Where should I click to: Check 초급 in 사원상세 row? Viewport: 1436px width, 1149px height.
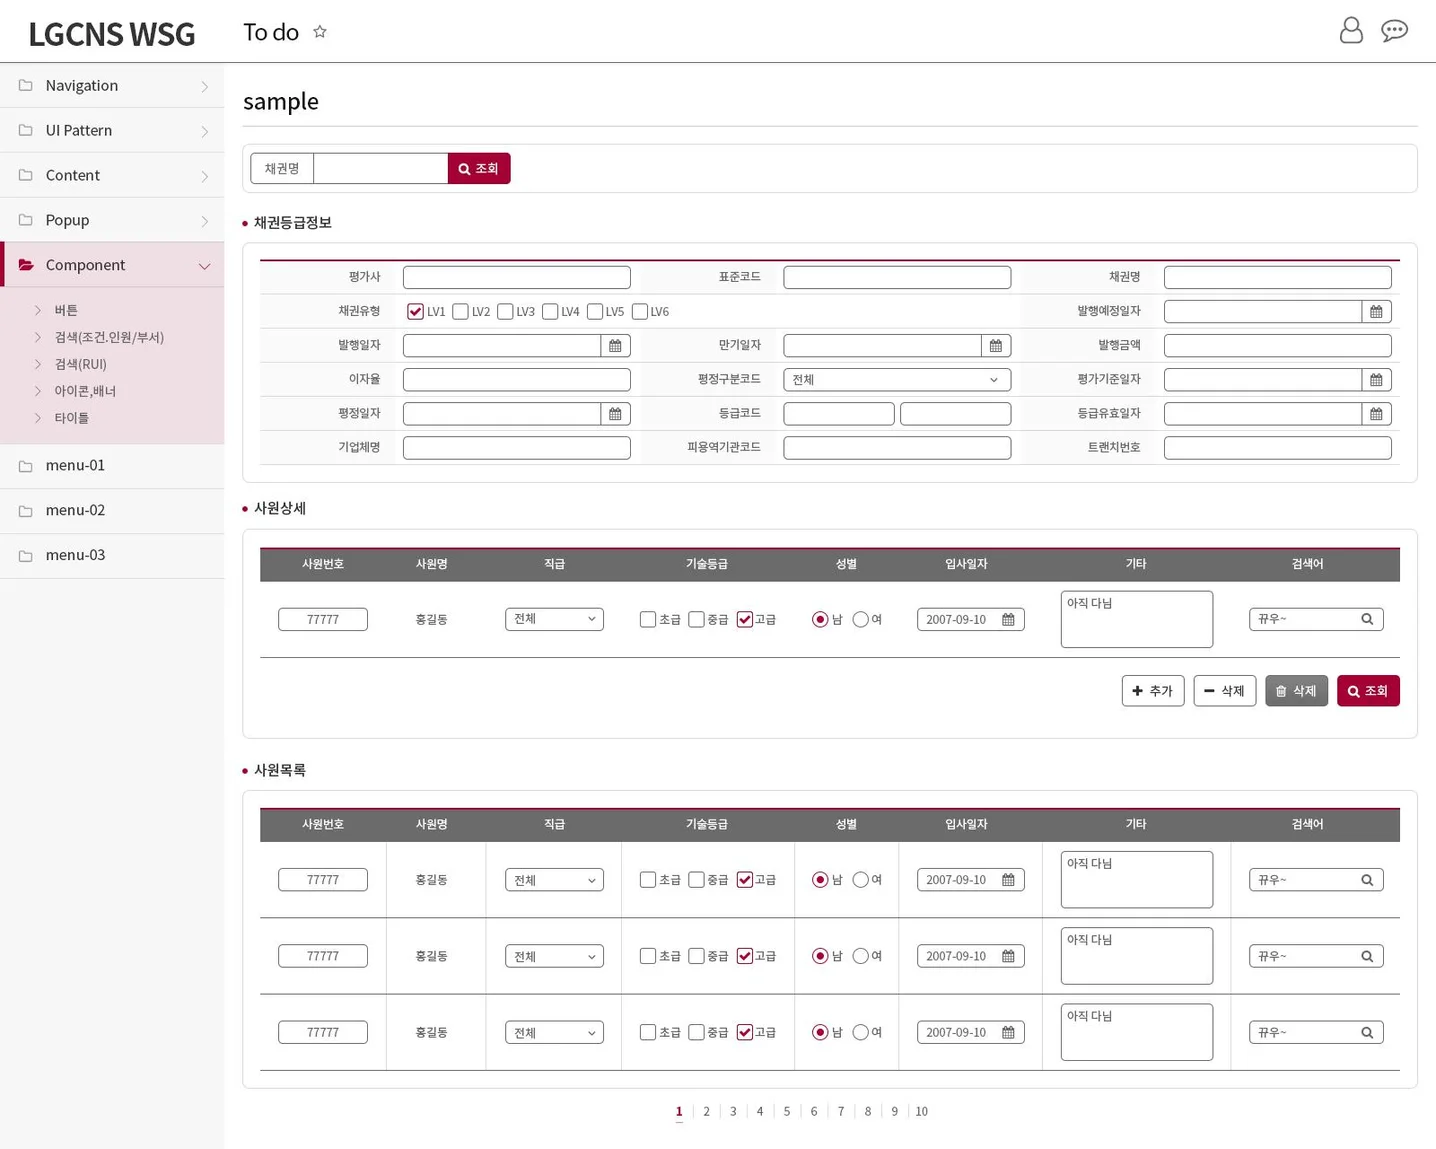(x=648, y=620)
